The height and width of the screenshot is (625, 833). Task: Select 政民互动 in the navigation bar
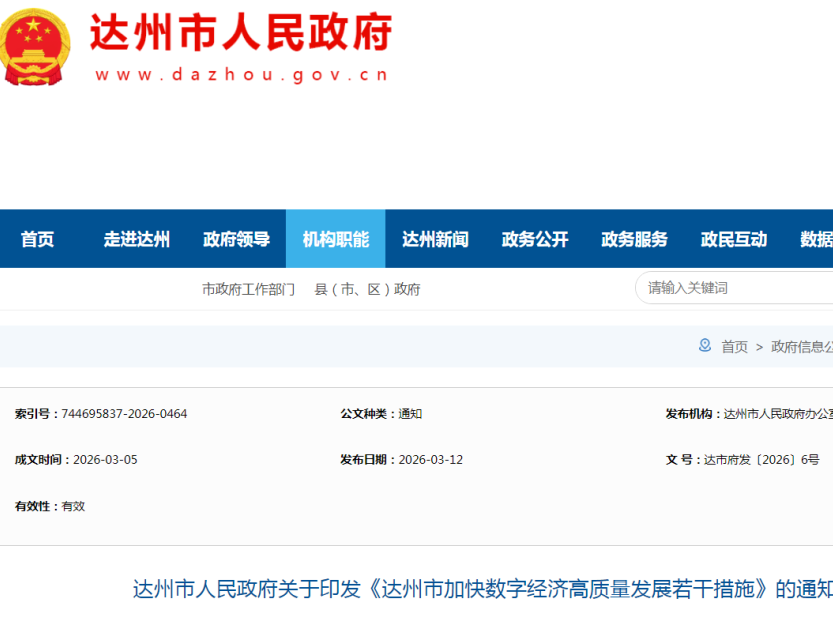(x=734, y=239)
